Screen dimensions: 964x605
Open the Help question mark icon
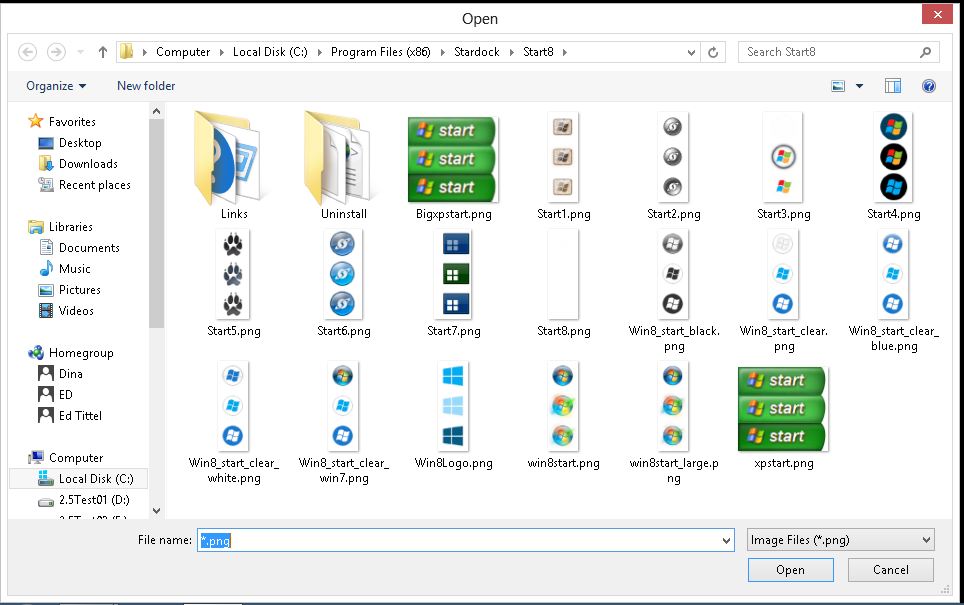(x=929, y=86)
